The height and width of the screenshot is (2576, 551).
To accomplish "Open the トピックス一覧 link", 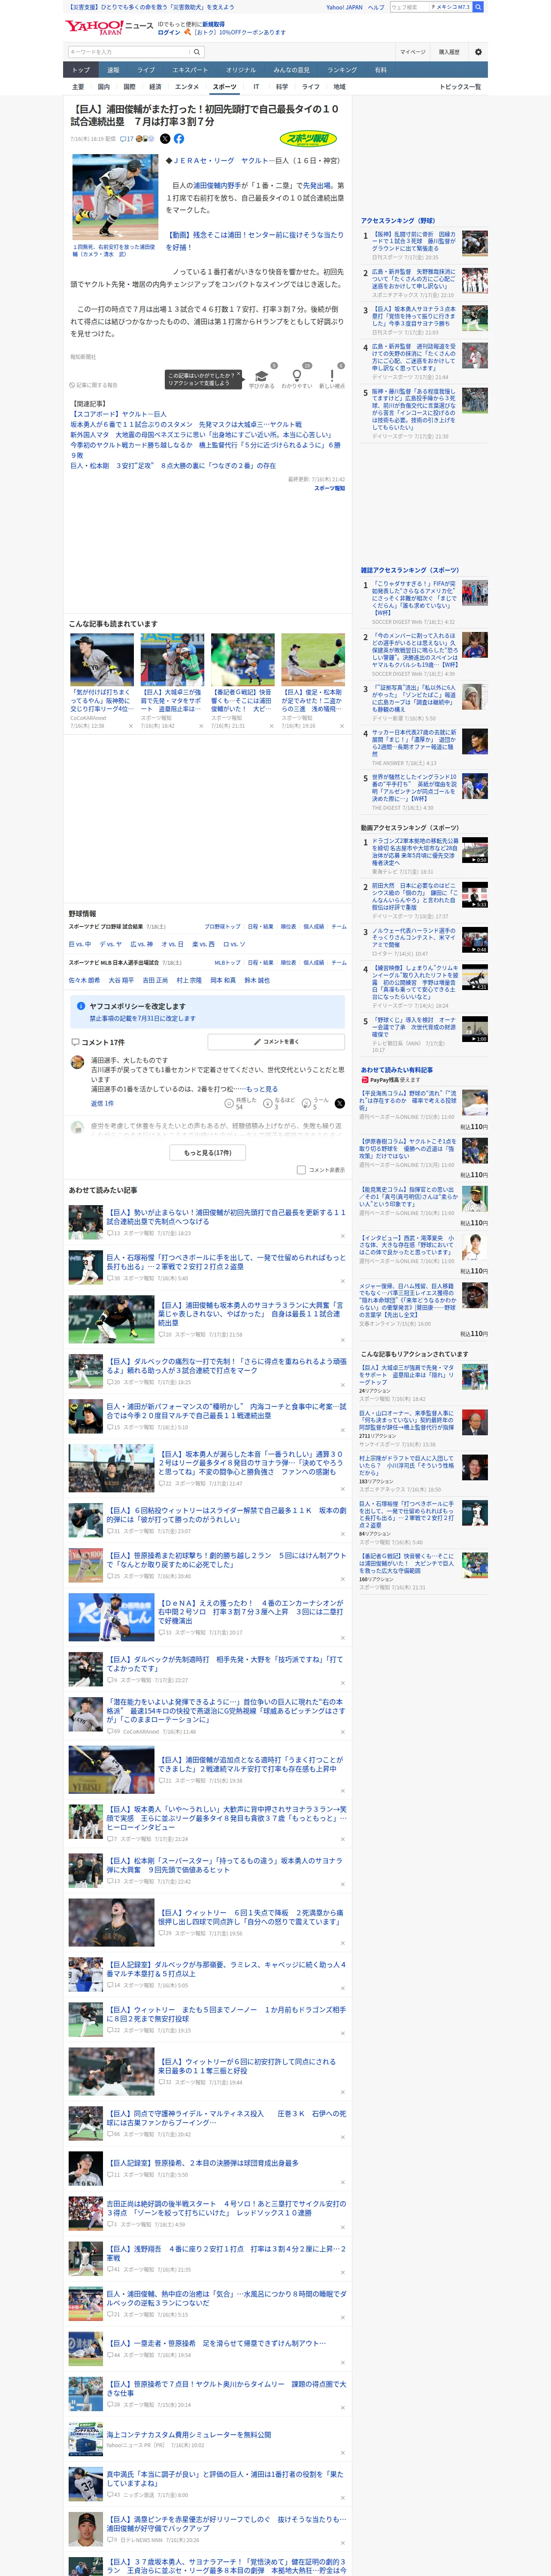I will pyautogui.click(x=460, y=87).
